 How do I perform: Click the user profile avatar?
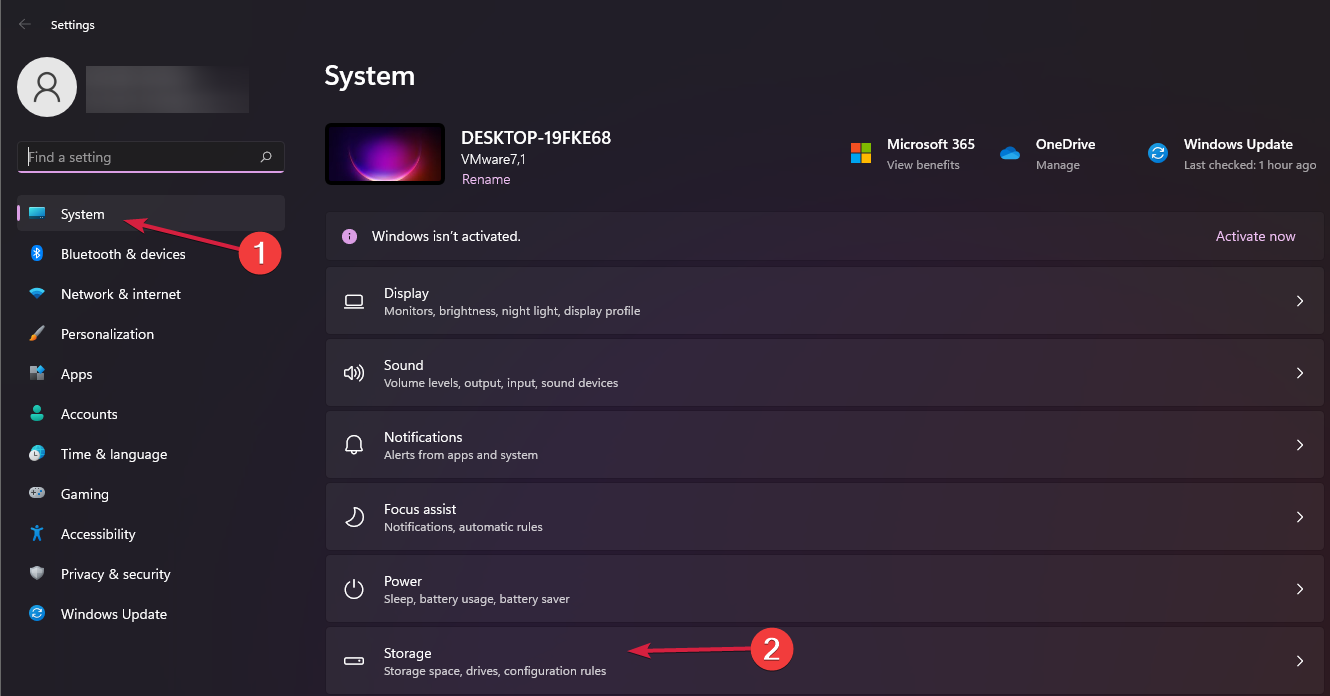pyautogui.click(x=46, y=87)
